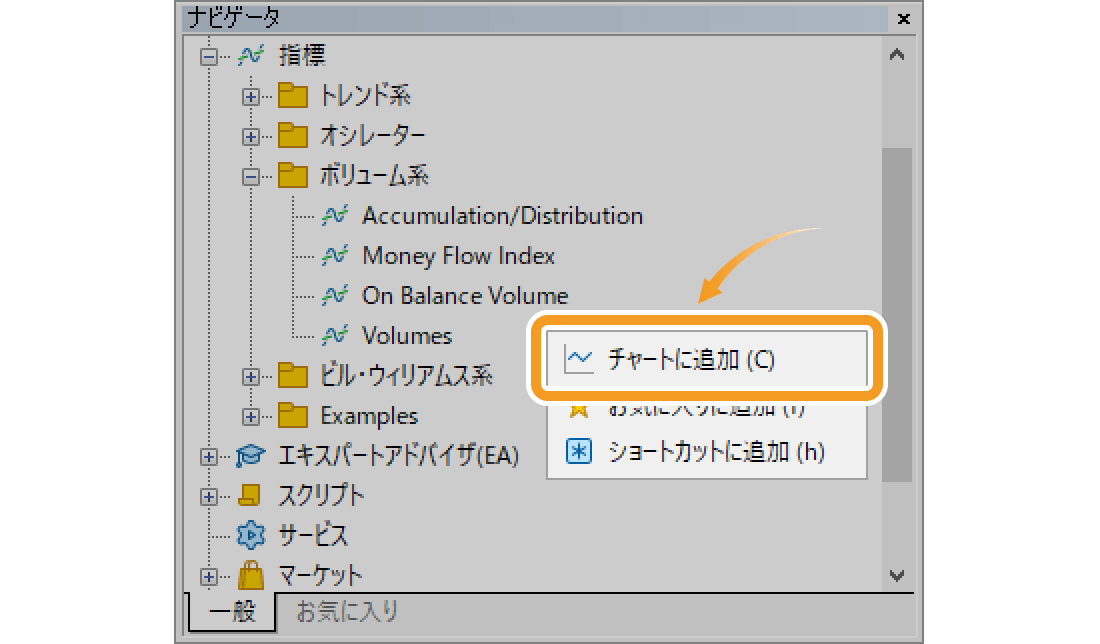Click the Money Flow Index indicator icon
Image resolution: width=1100 pixels, height=644 pixels.
tap(335, 255)
